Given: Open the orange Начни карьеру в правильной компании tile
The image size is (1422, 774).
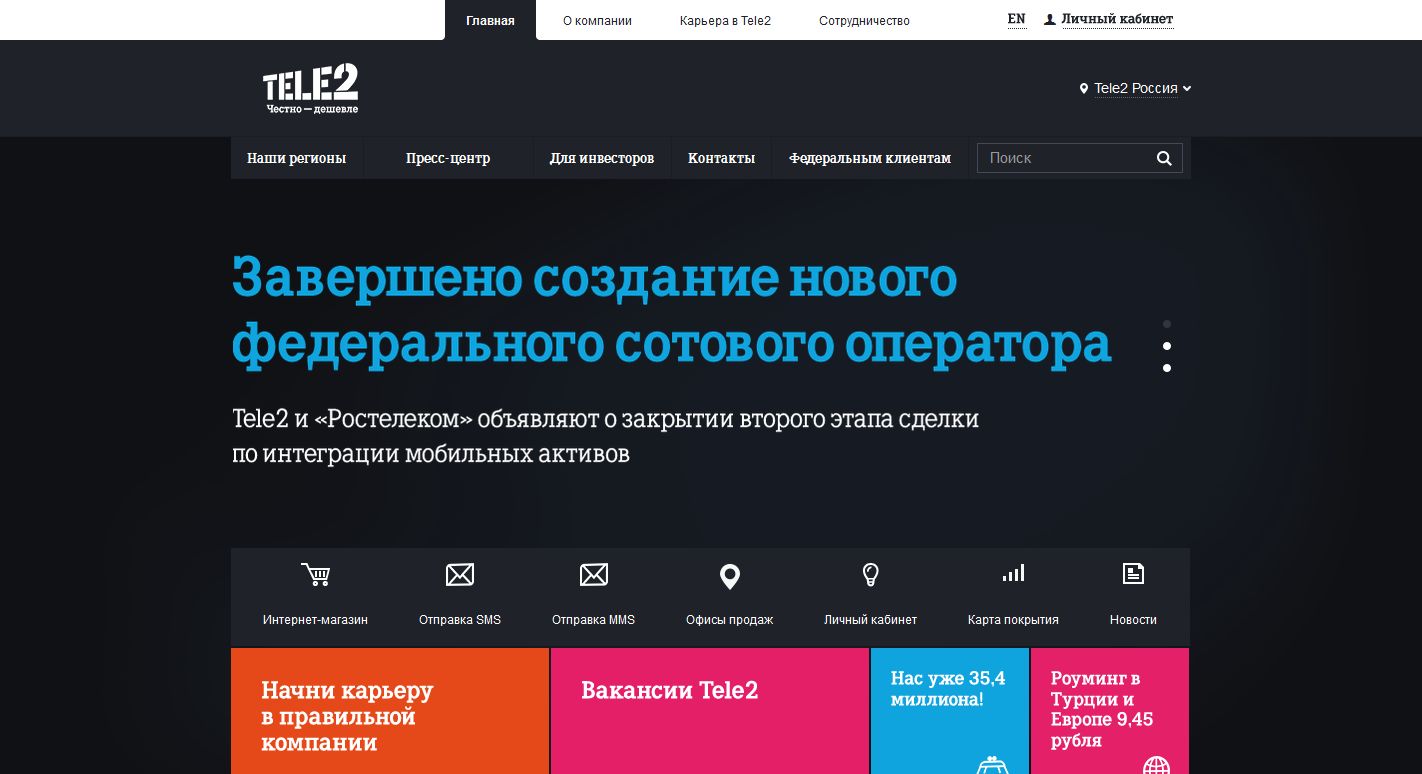Looking at the screenshot, I should (x=390, y=711).
